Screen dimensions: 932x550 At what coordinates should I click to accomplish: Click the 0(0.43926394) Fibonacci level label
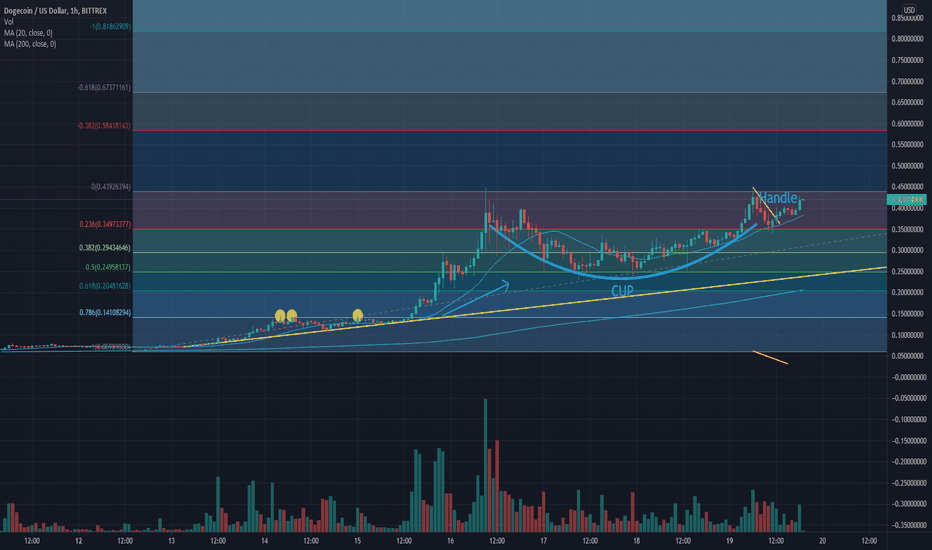111,187
